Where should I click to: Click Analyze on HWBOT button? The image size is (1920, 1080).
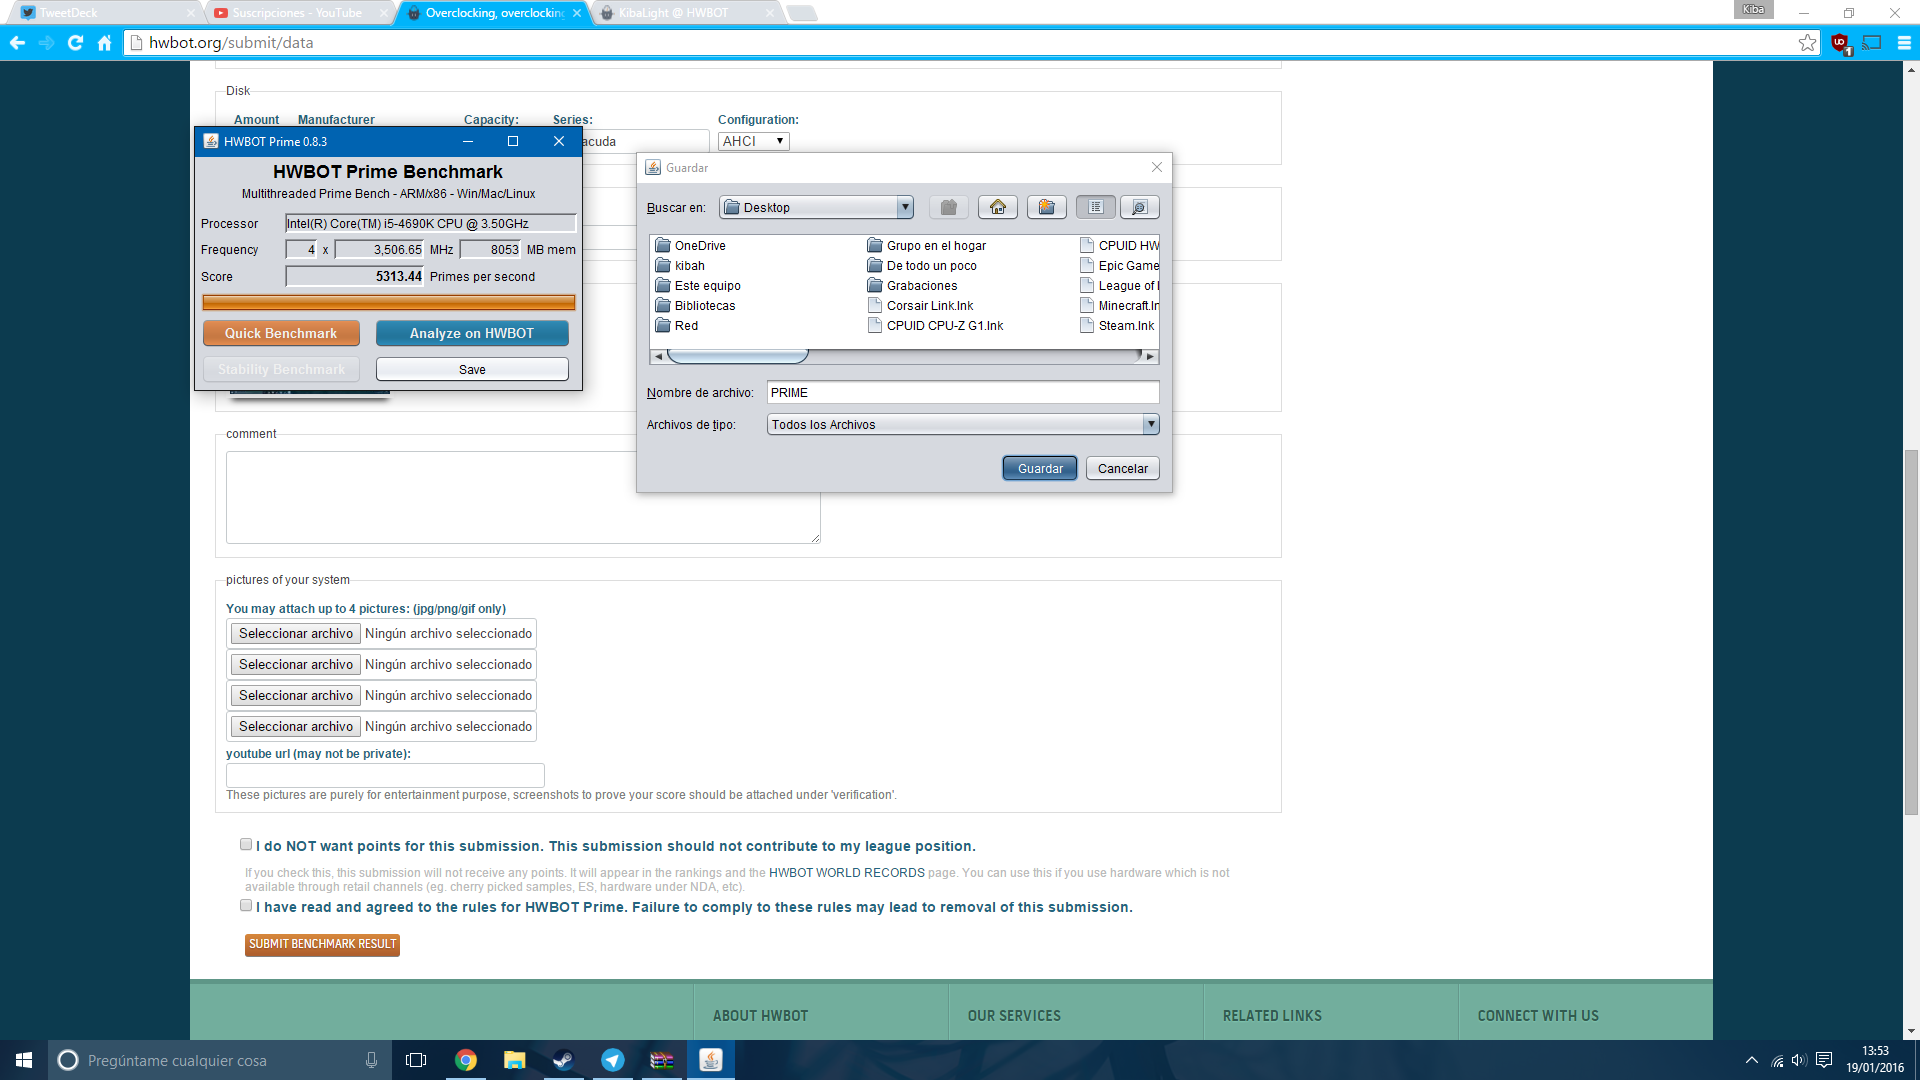(472, 334)
